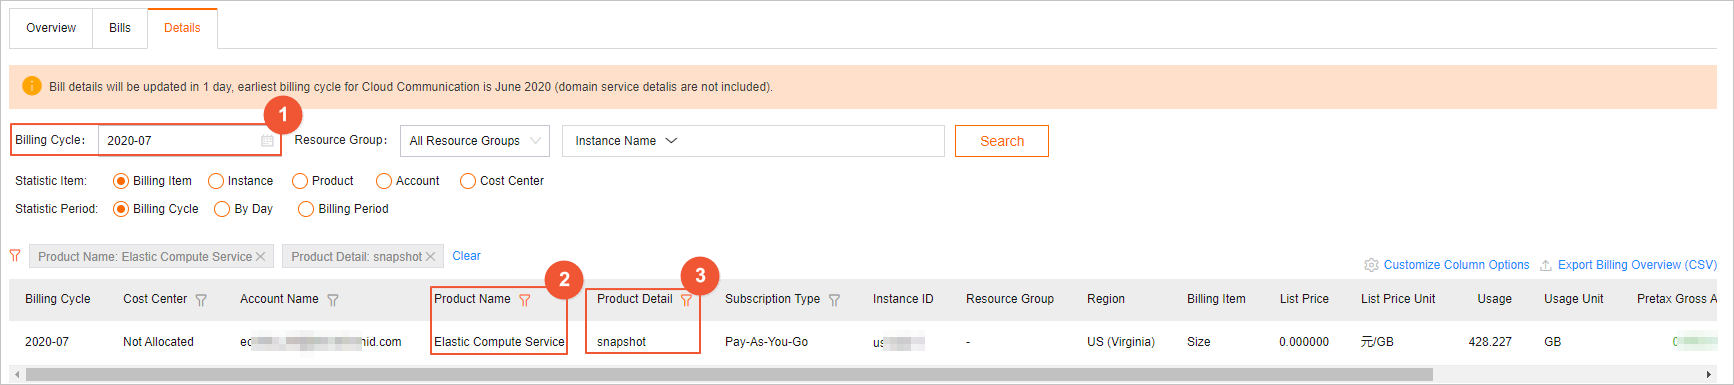The image size is (1734, 385).
Task: Select the Billing Item radio button
Action: pos(121,181)
